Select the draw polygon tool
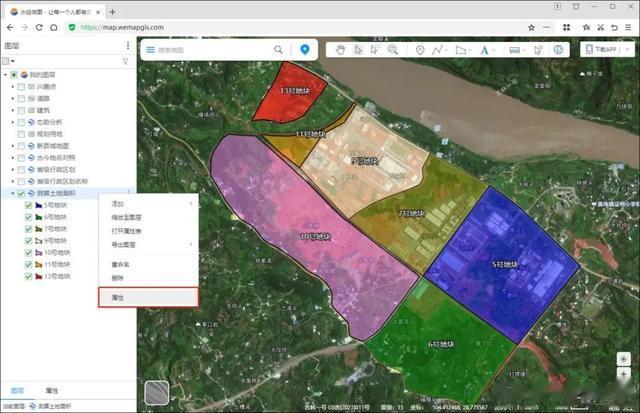This screenshot has height=413, width=640. coord(461,50)
